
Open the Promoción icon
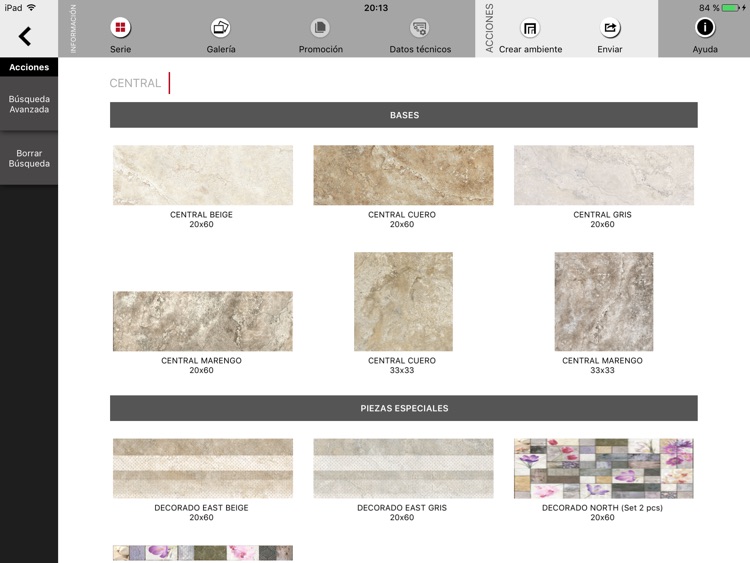[320, 28]
